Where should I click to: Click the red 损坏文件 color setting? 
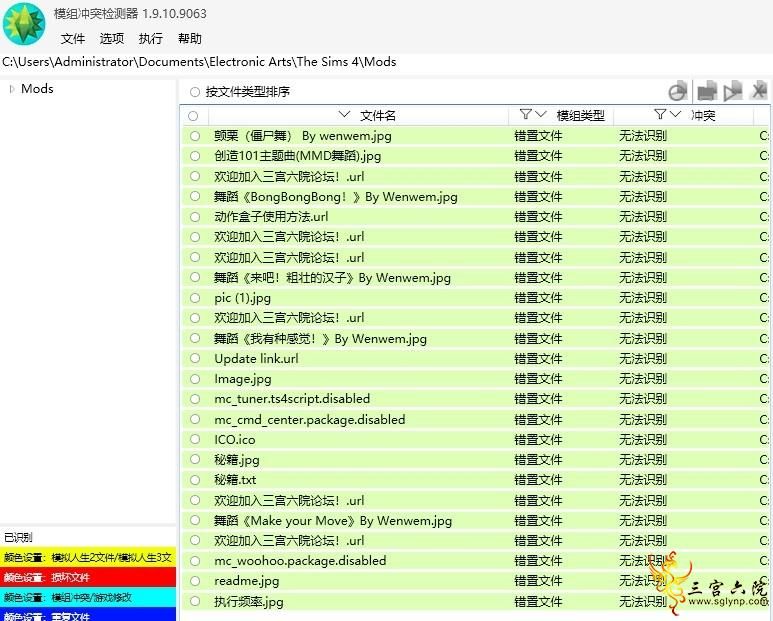pyautogui.click(x=88, y=577)
